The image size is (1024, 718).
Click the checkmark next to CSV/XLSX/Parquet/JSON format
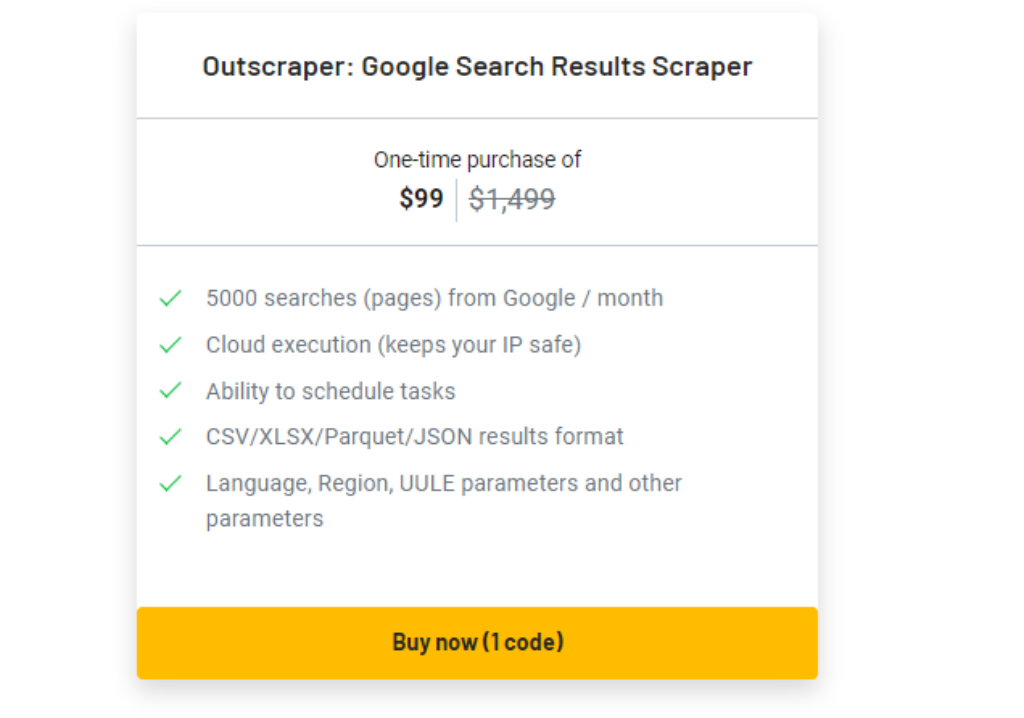170,437
